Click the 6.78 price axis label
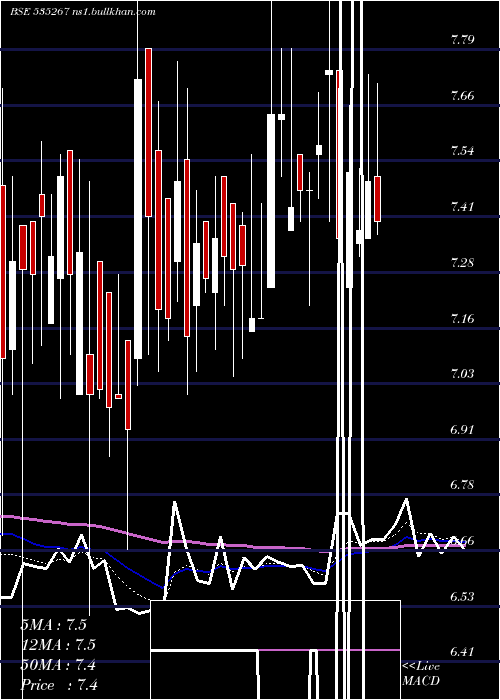 (x=462, y=484)
